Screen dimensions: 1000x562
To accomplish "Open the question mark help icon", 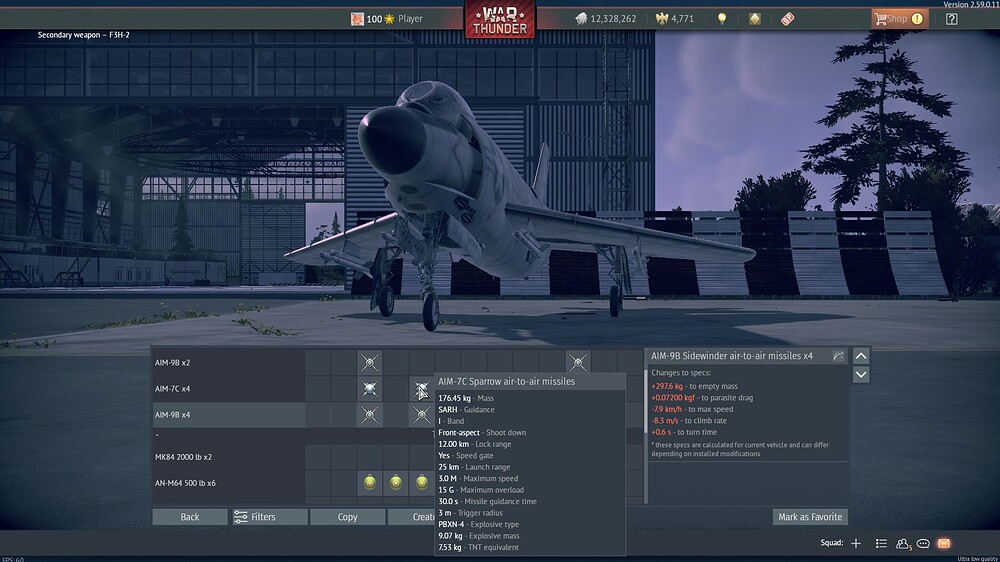I will (x=952, y=18).
